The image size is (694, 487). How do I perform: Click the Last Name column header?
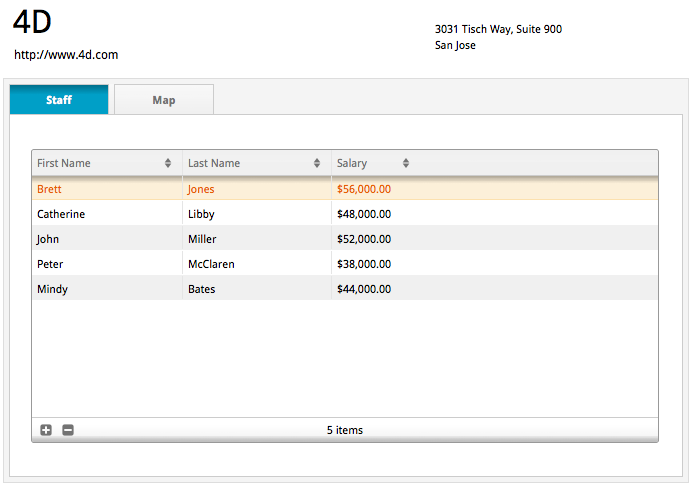[x=214, y=163]
